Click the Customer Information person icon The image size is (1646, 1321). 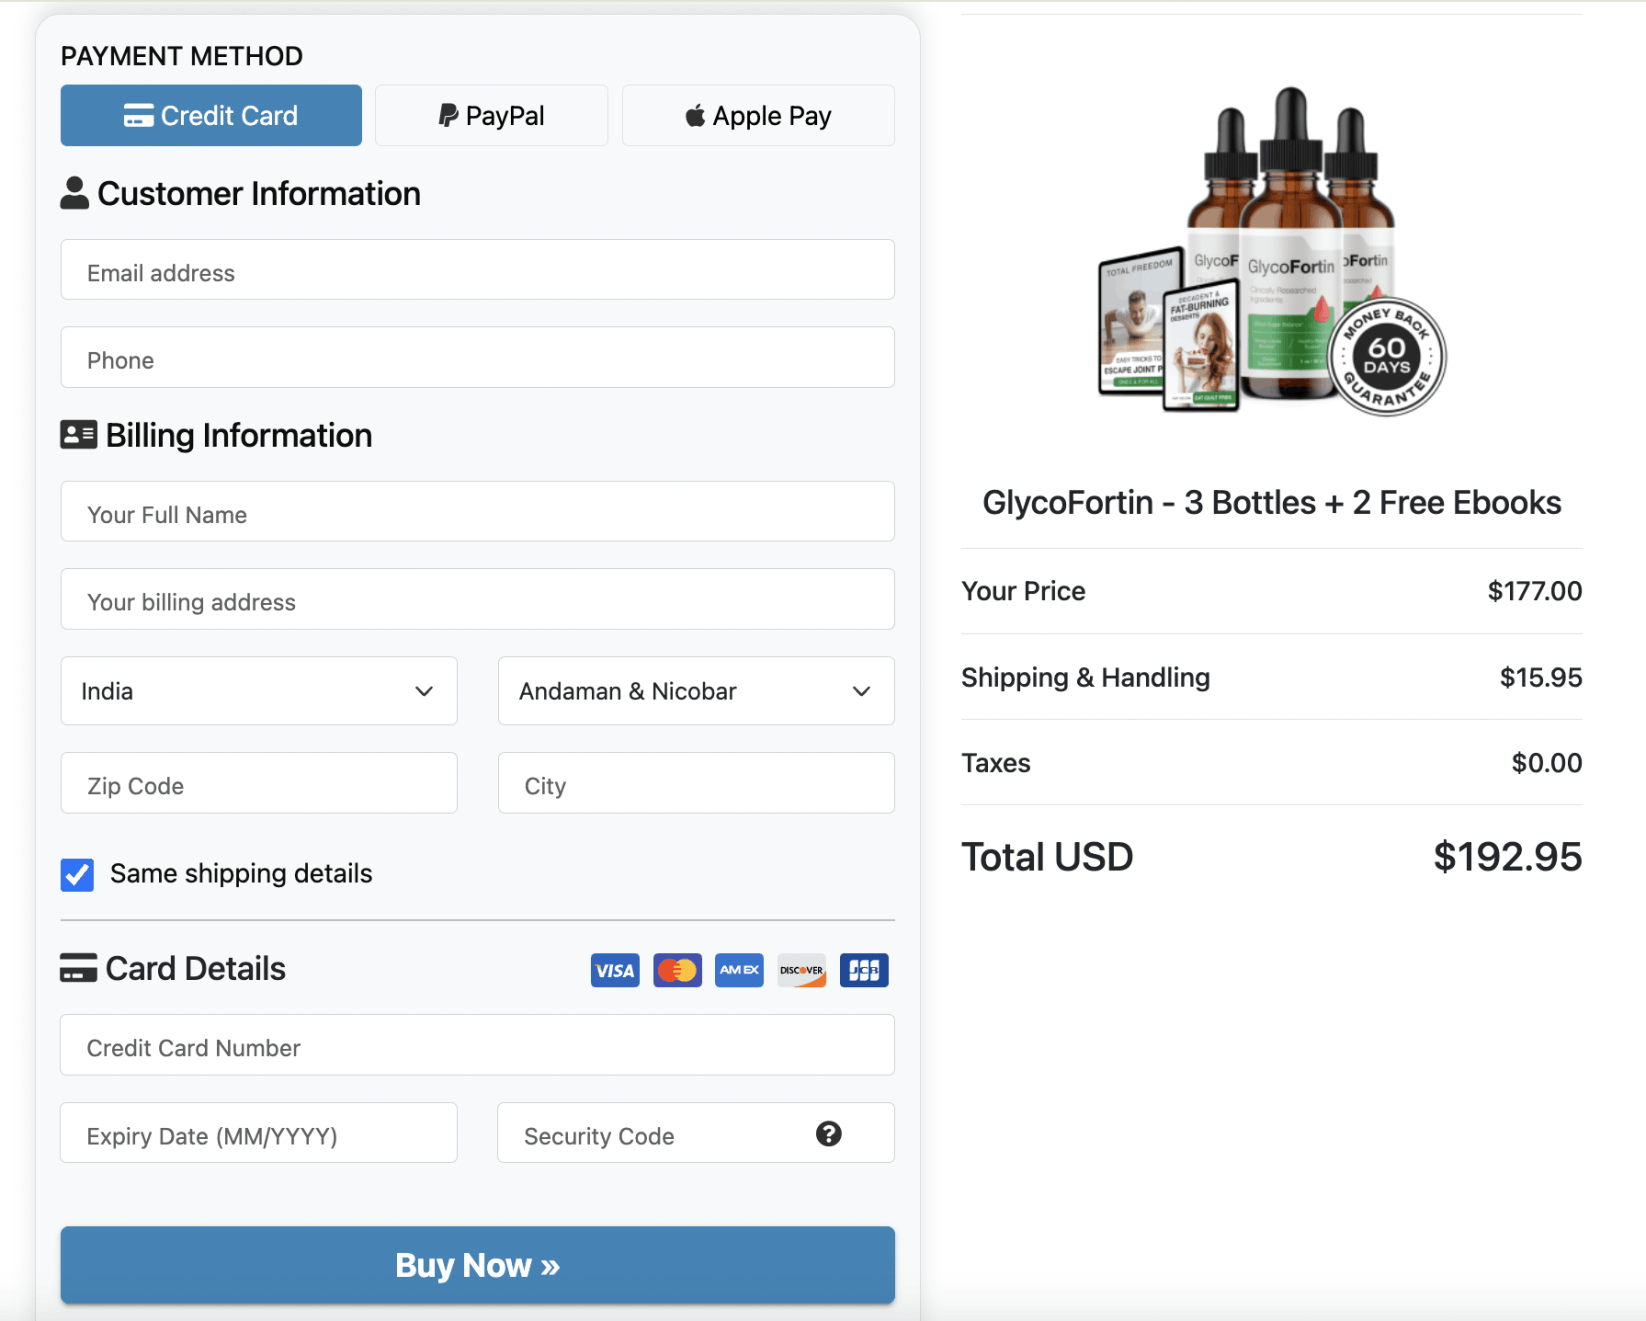(74, 191)
